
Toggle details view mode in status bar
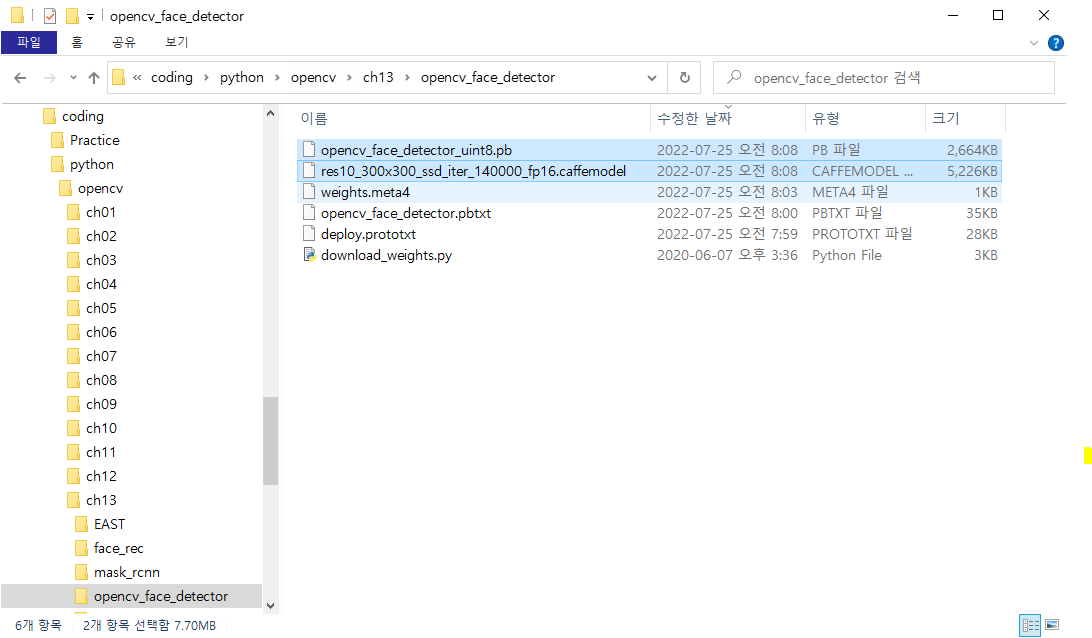[1030, 625]
